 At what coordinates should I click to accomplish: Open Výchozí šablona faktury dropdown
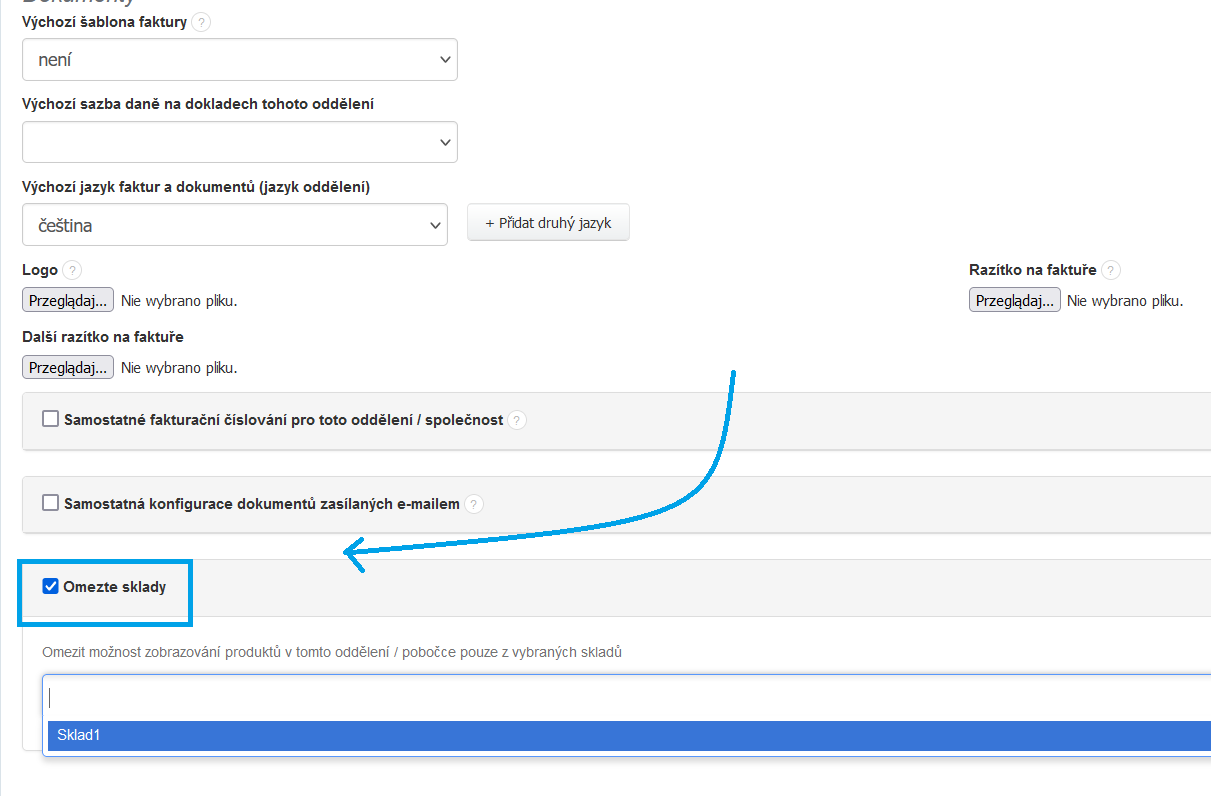pos(240,60)
